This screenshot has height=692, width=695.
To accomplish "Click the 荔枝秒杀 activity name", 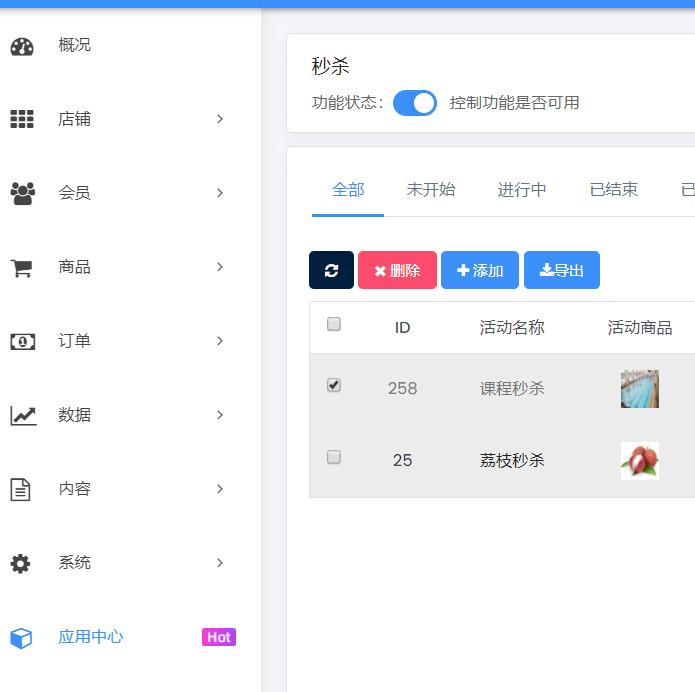I will coord(512,460).
